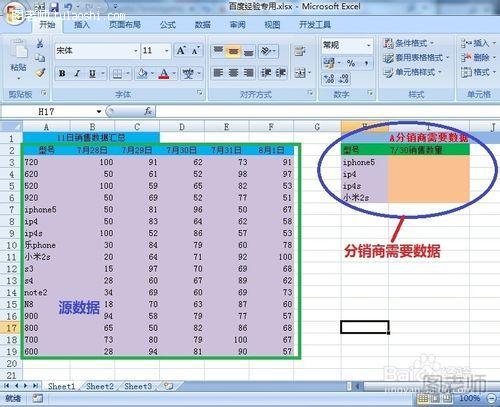500x407 pixels.
Task: Toggle Underline formatting
Action: 92,73
